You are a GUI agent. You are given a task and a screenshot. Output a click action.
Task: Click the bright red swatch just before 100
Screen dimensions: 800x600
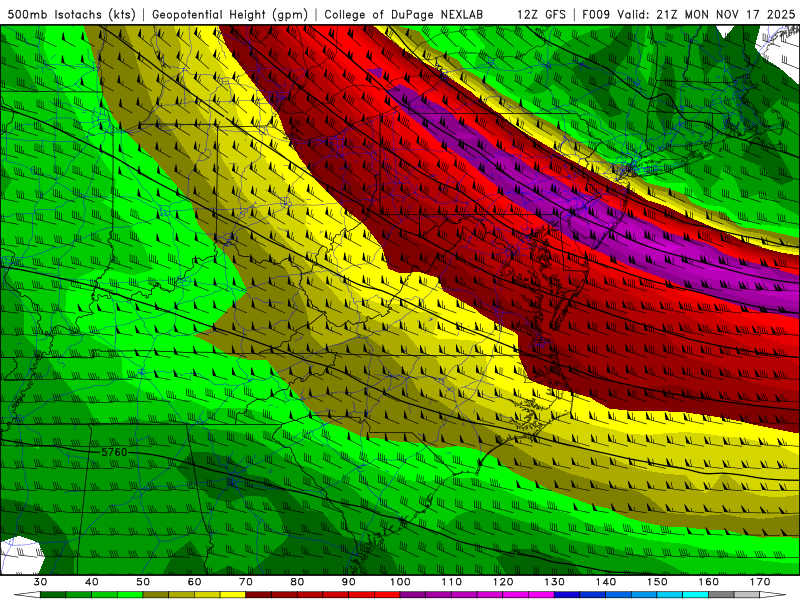pos(387,594)
